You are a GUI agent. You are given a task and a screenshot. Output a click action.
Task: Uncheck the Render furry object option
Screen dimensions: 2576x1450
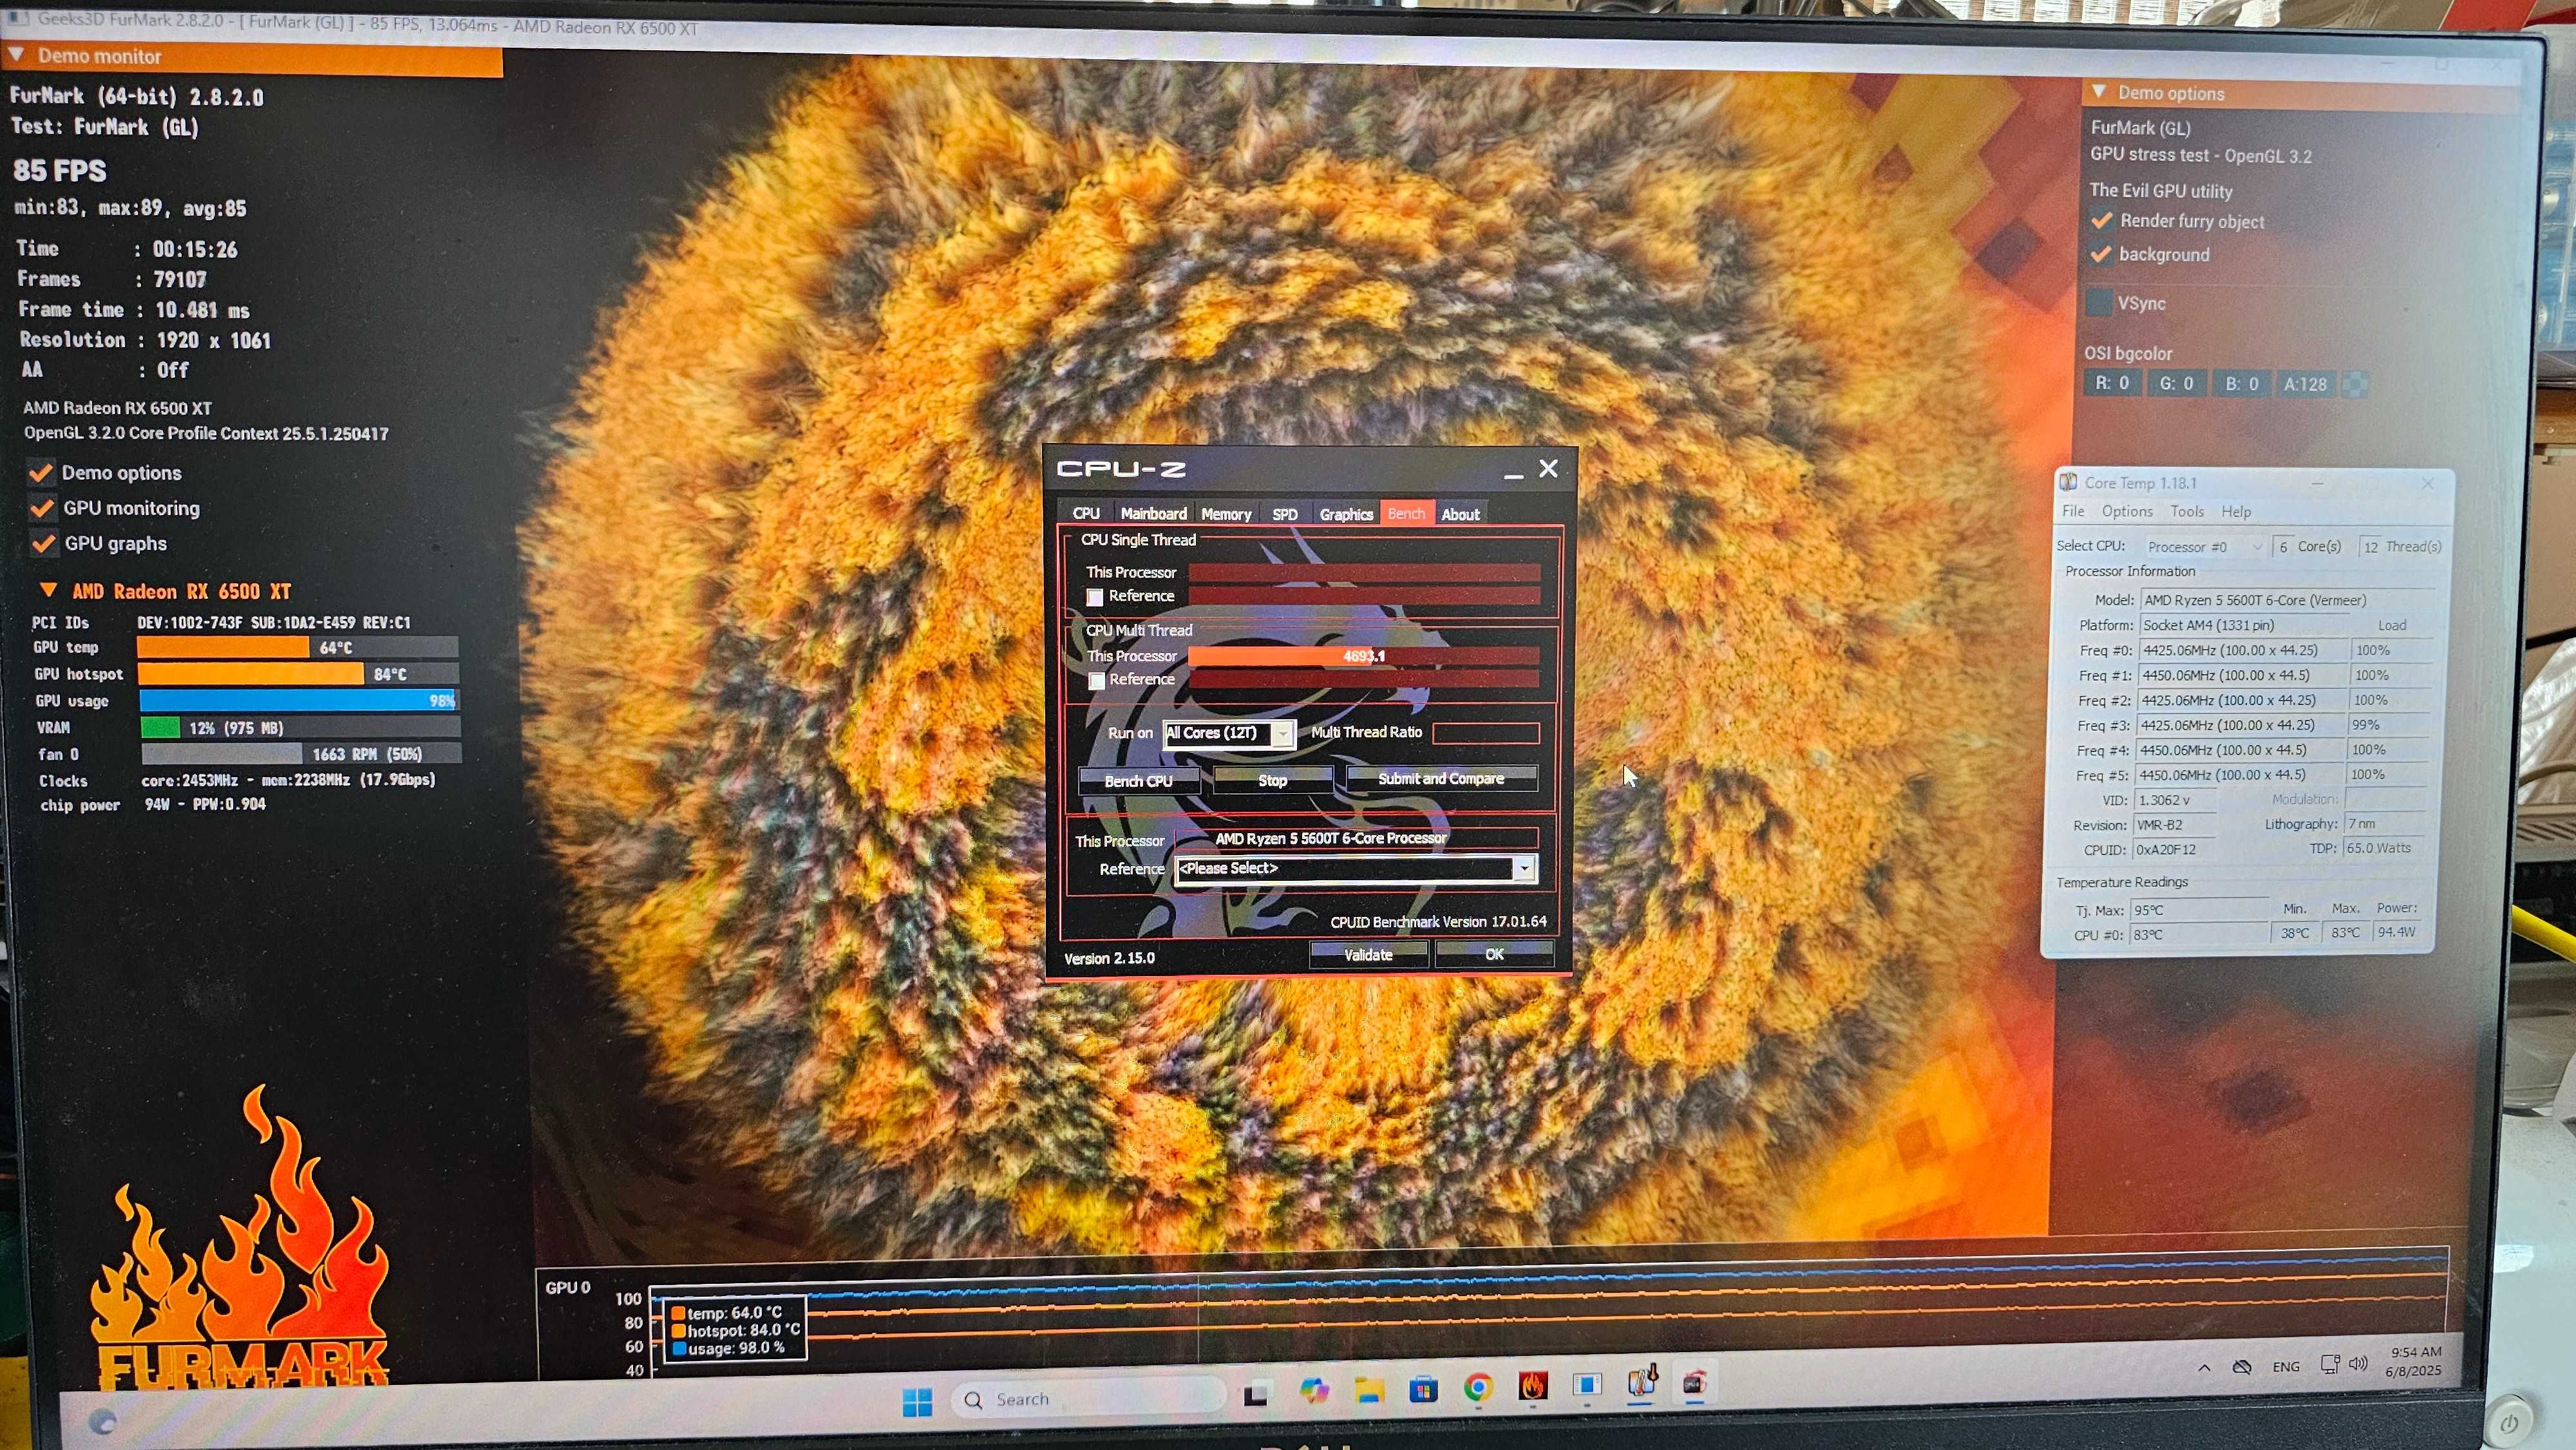pos(2102,220)
